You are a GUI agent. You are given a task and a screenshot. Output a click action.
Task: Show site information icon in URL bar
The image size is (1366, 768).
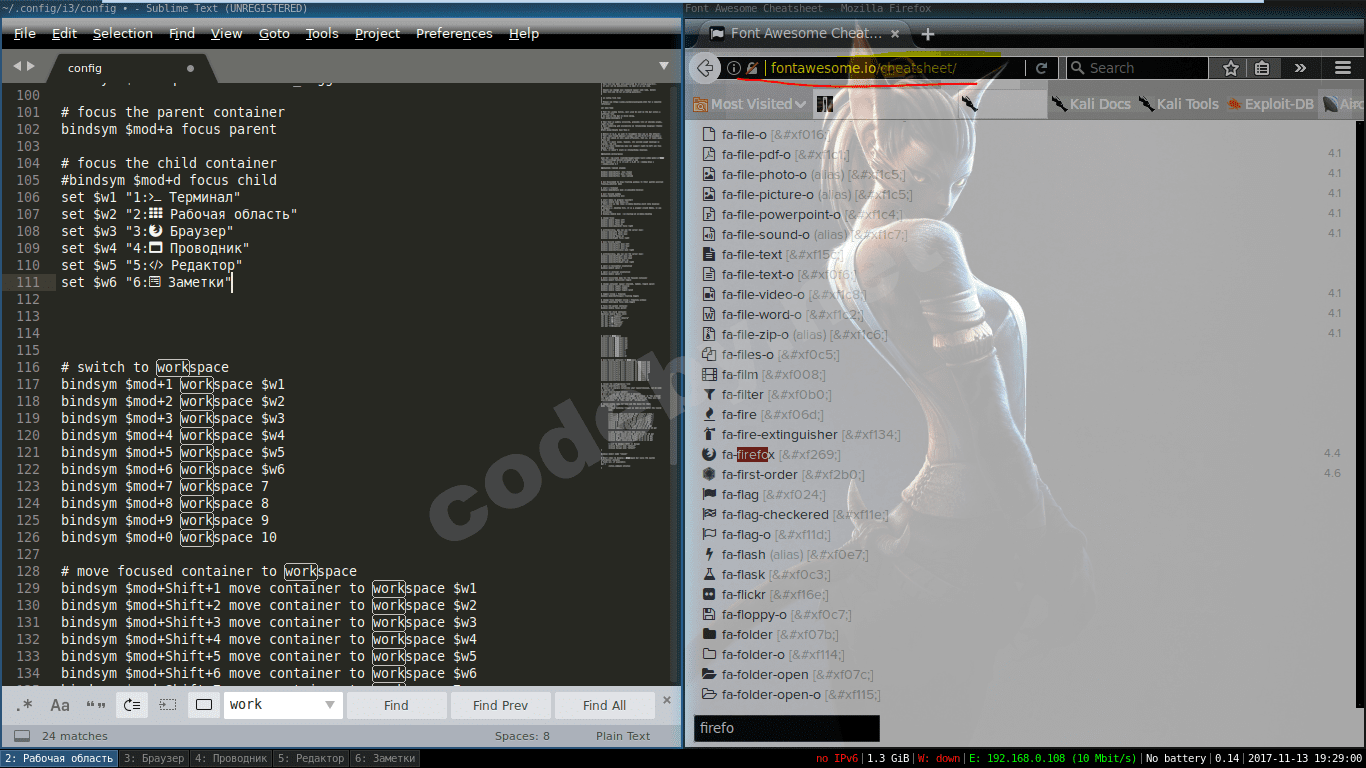coord(733,68)
